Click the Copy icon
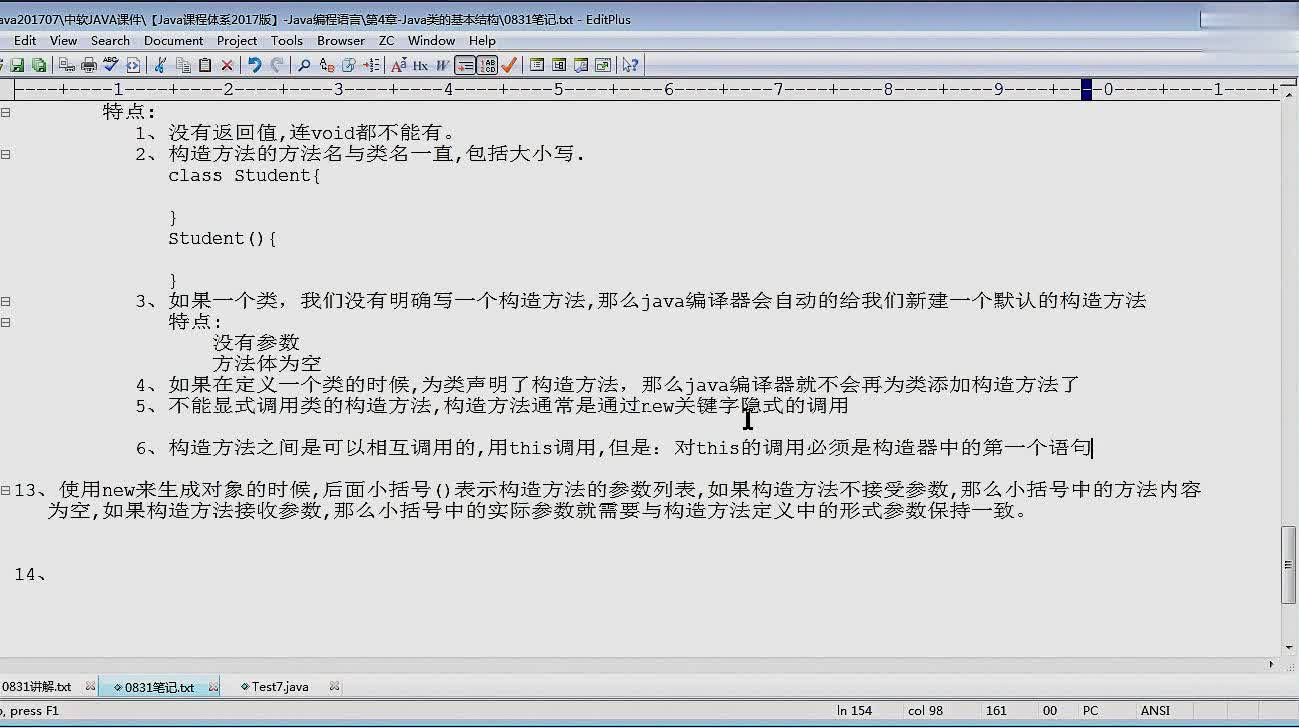1299x728 pixels. [x=183, y=65]
